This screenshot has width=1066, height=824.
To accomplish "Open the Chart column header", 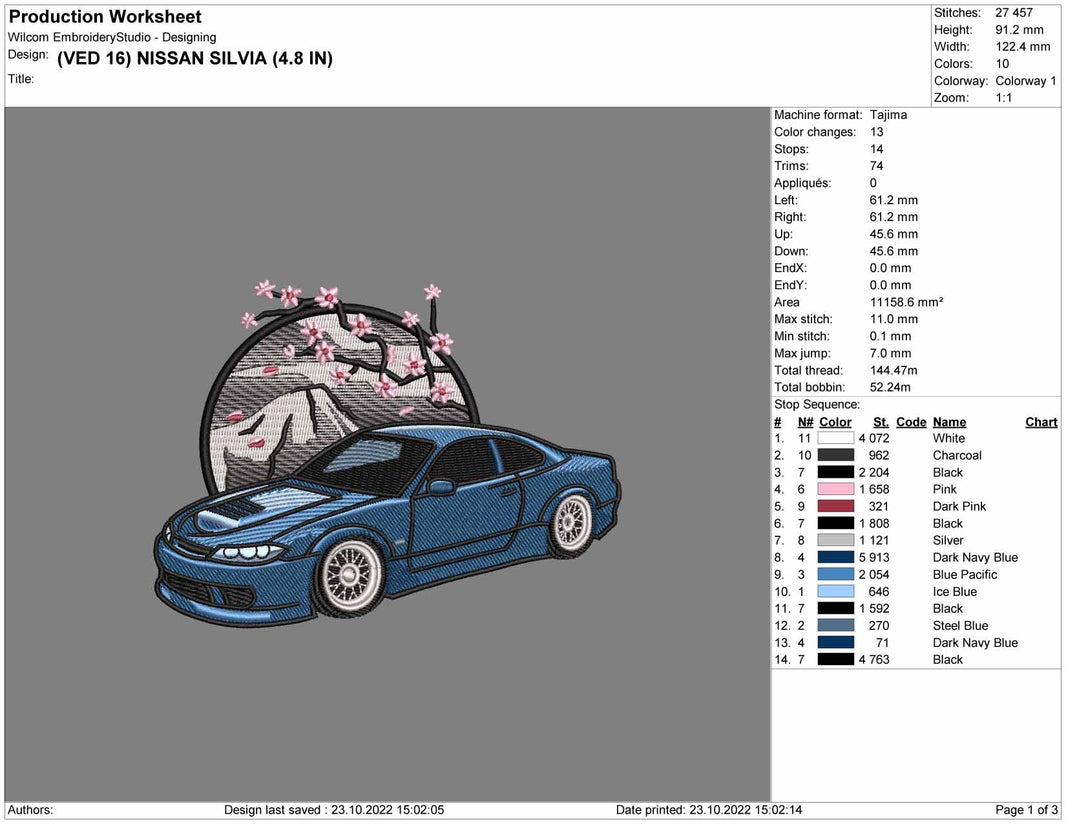I will pyautogui.click(x=1041, y=421).
